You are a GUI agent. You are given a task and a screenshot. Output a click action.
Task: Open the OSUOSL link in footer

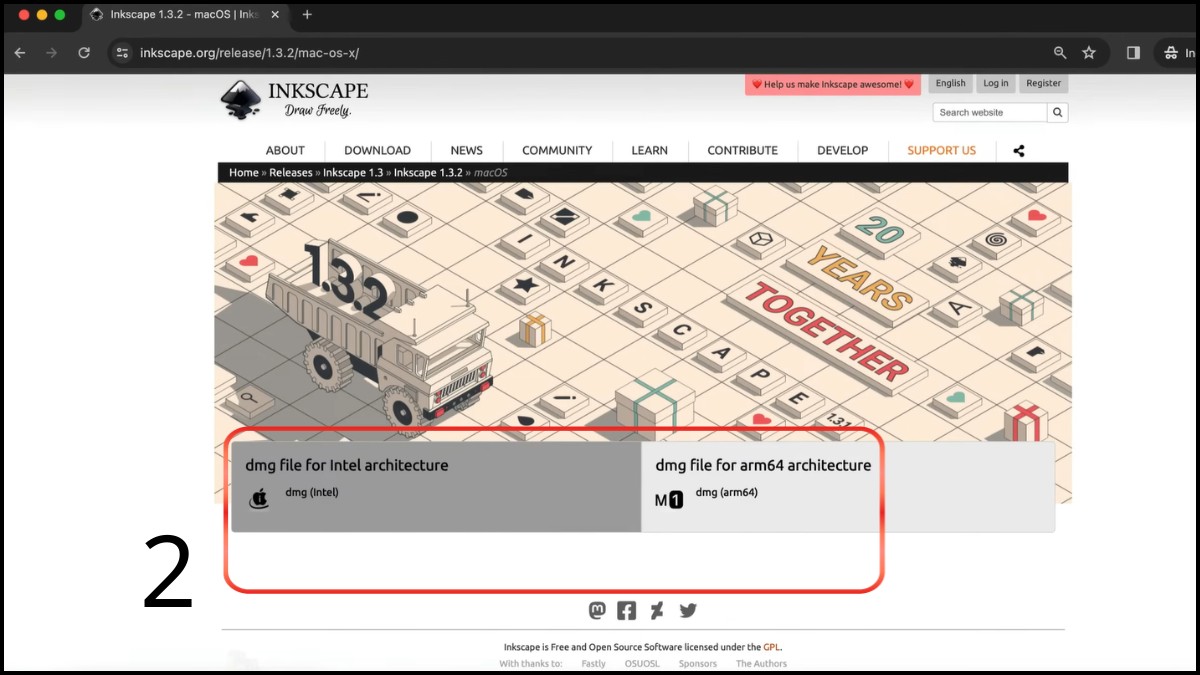coord(642,664)
